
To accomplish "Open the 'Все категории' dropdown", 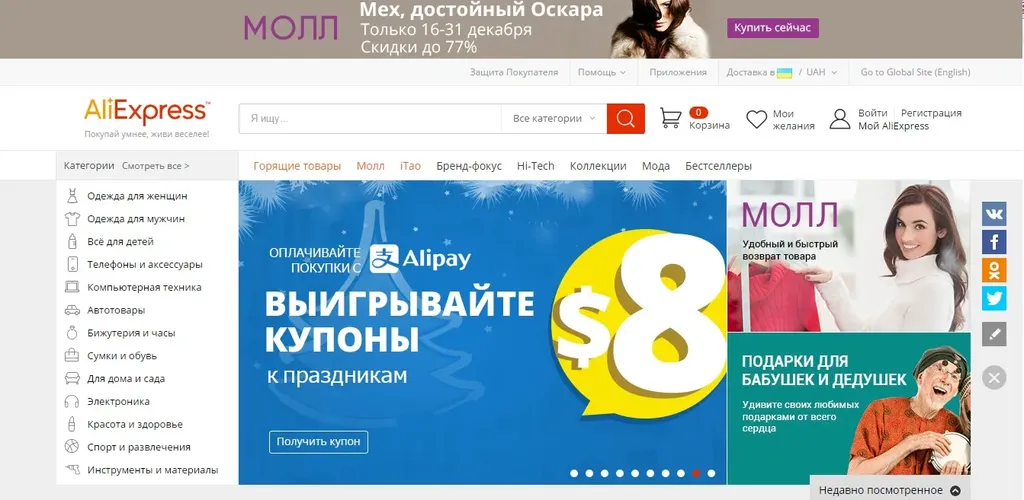I will 554,119.
